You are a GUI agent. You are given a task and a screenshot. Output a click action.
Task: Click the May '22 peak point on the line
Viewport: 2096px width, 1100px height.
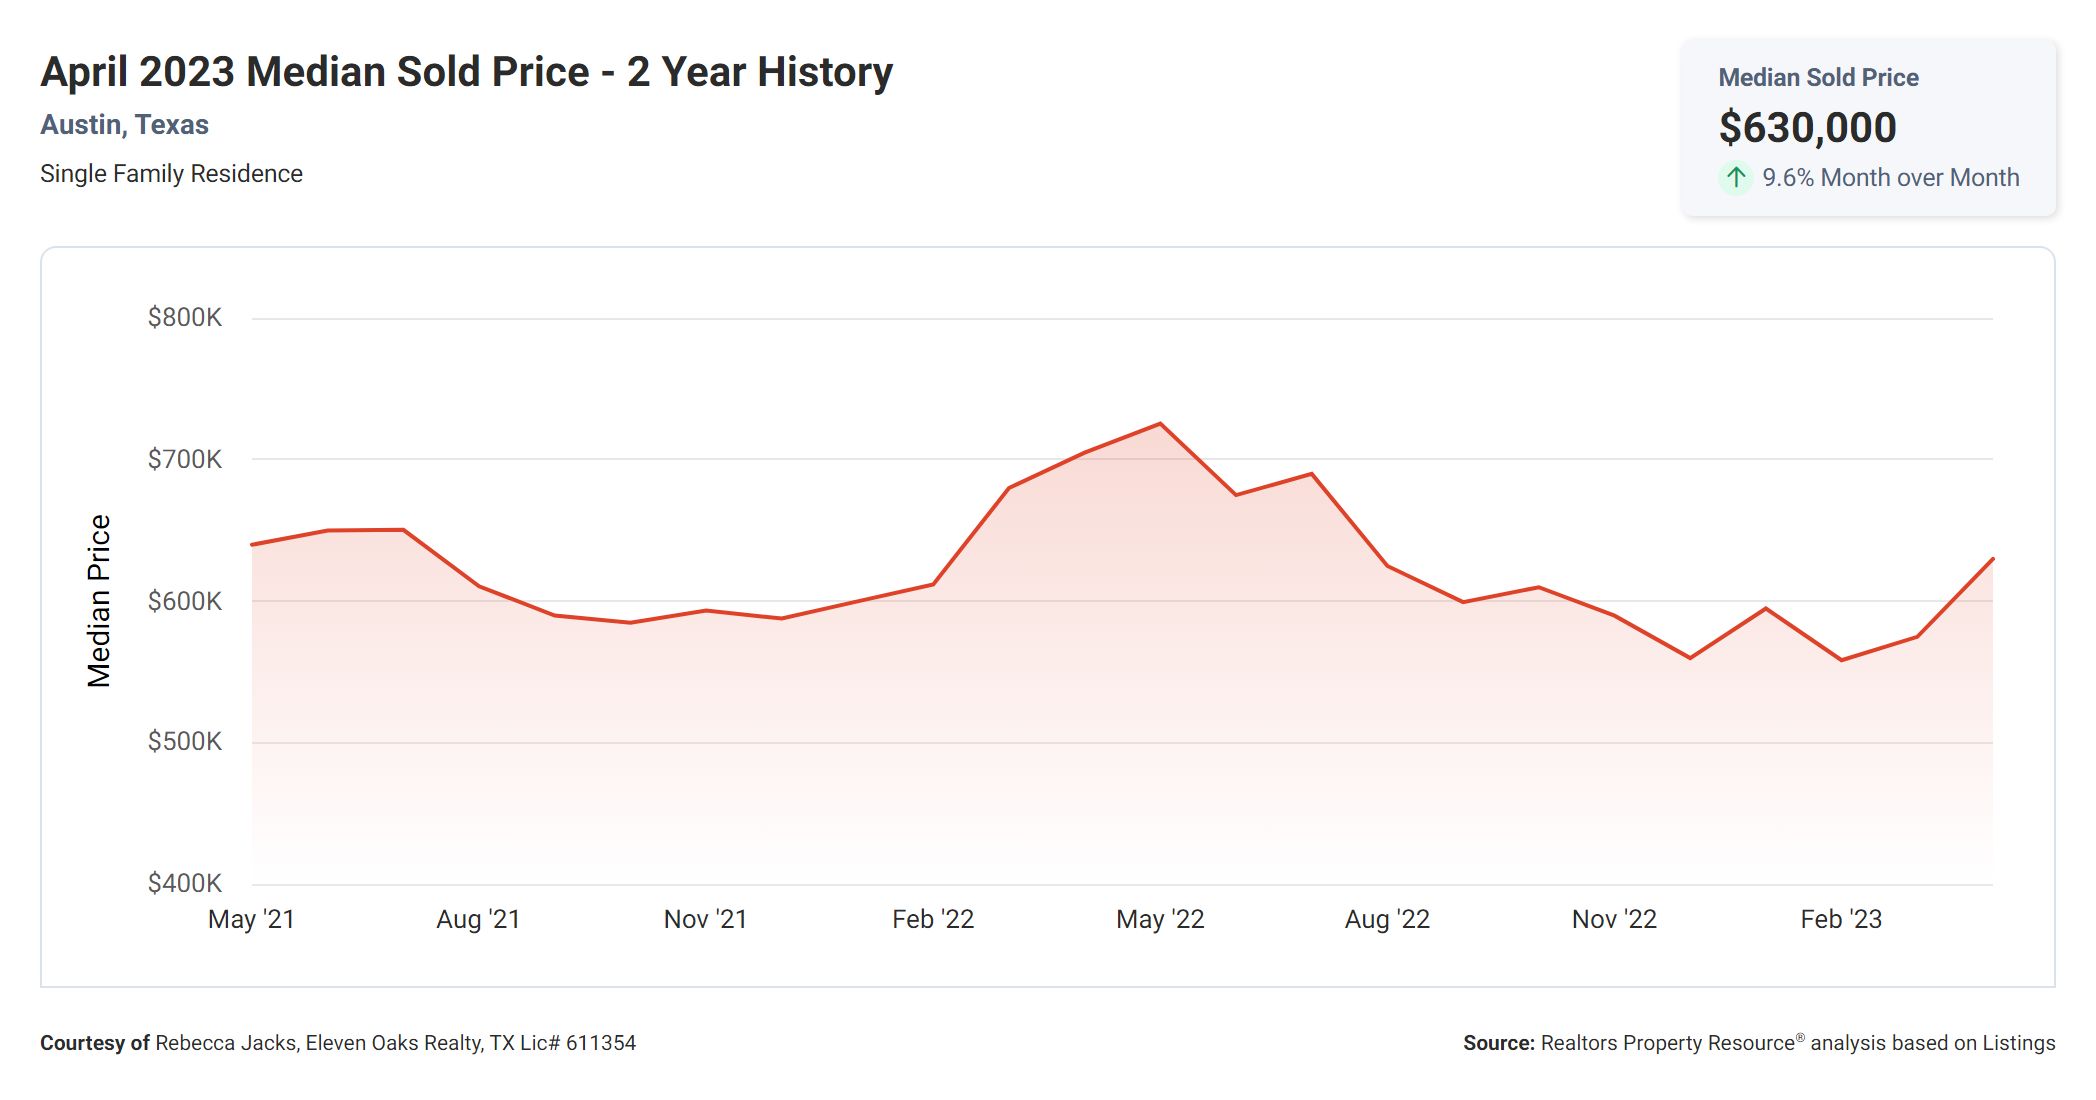(1160, 424)
